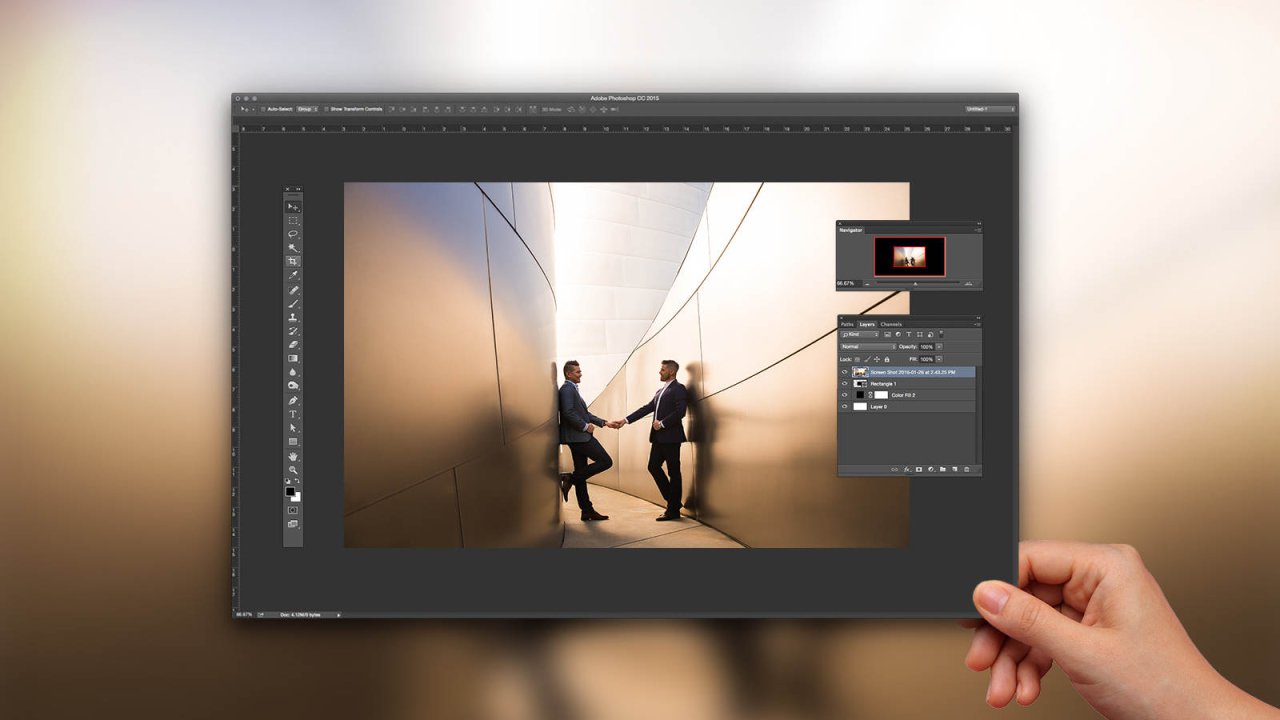
Task: Click the delete layer trash icon
Action: pos(967,469)
